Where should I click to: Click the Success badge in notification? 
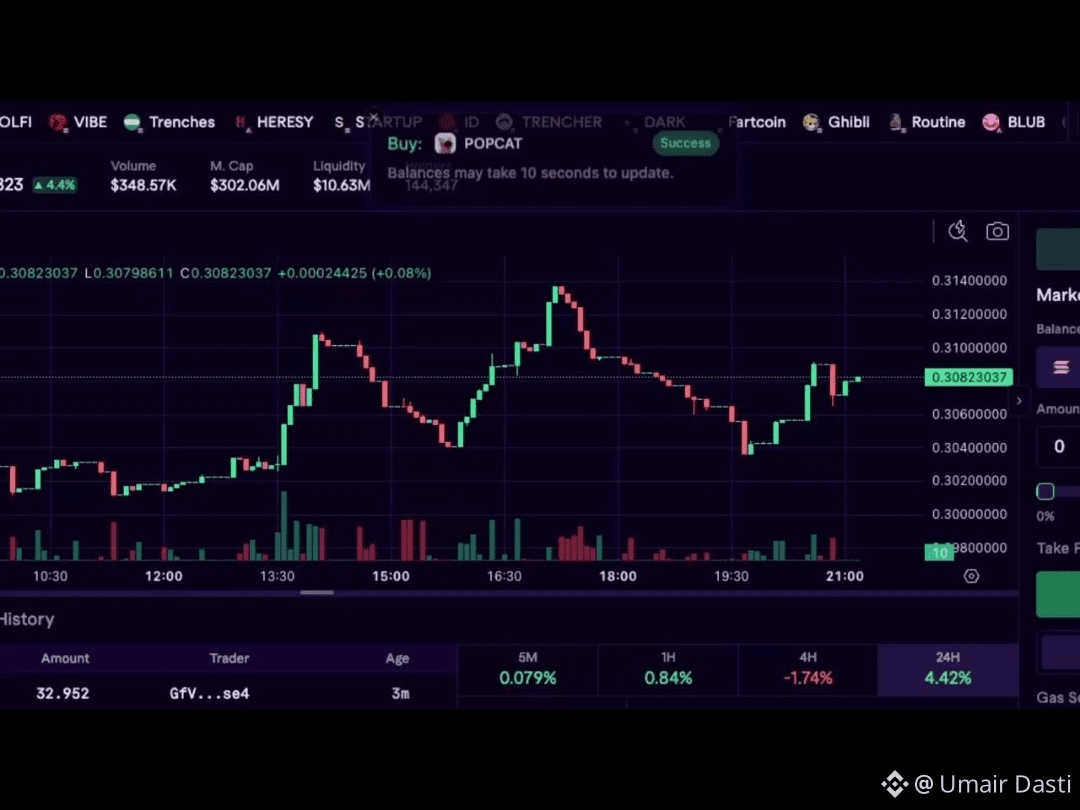pyautogui.click(x=685, y=143)
